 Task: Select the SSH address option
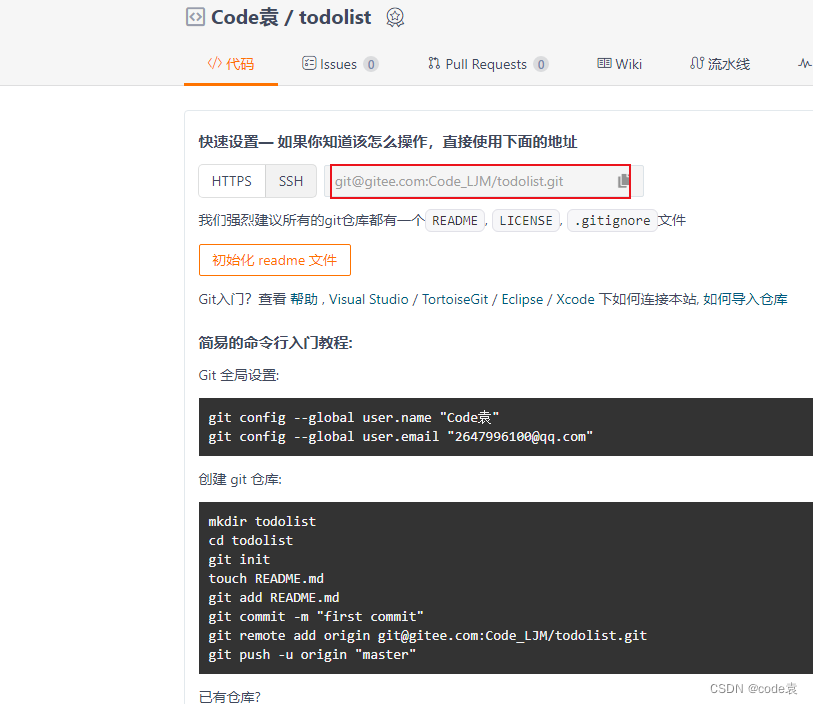[291, 181]
